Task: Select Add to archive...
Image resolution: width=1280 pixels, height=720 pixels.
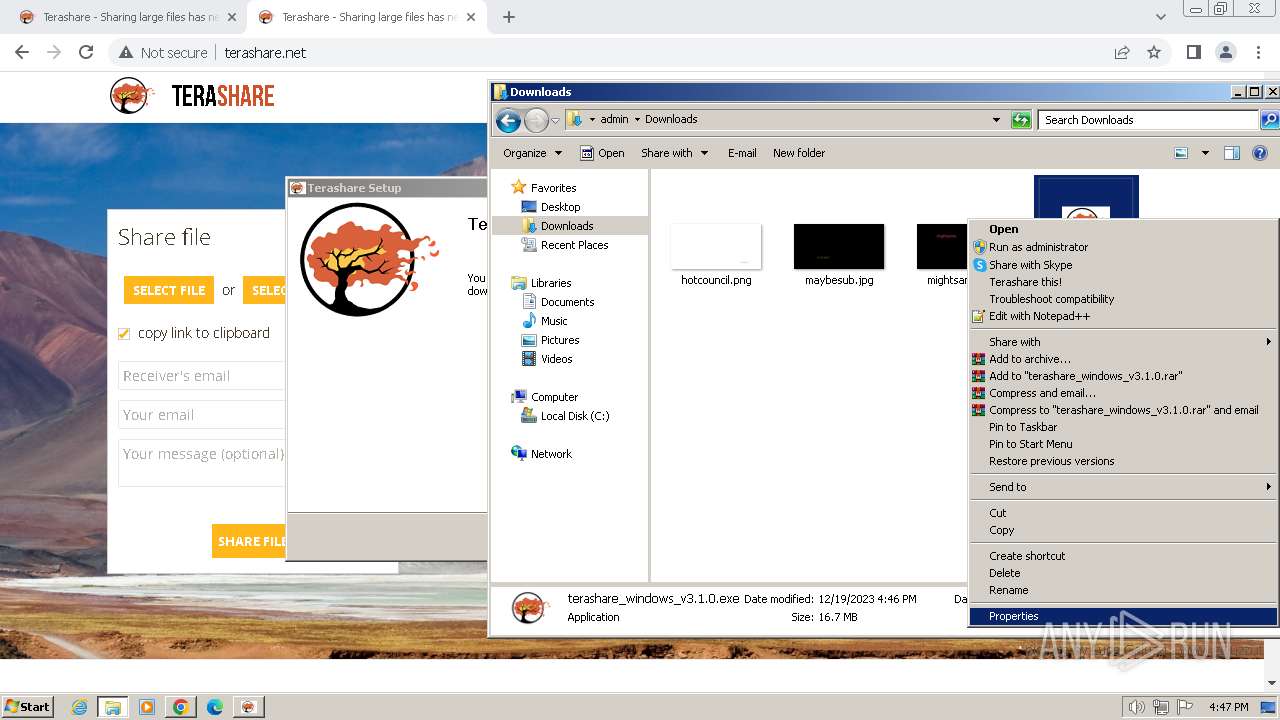Action: (x=1124, y=359)
